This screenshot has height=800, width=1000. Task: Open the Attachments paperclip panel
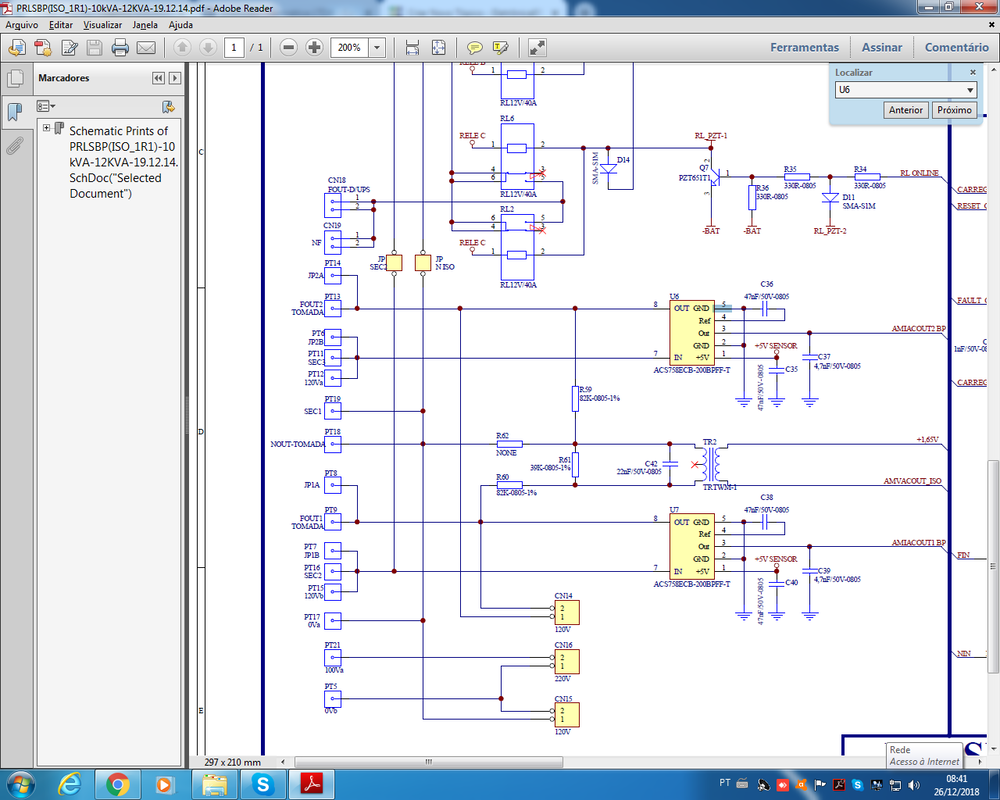tap(15, 146)
